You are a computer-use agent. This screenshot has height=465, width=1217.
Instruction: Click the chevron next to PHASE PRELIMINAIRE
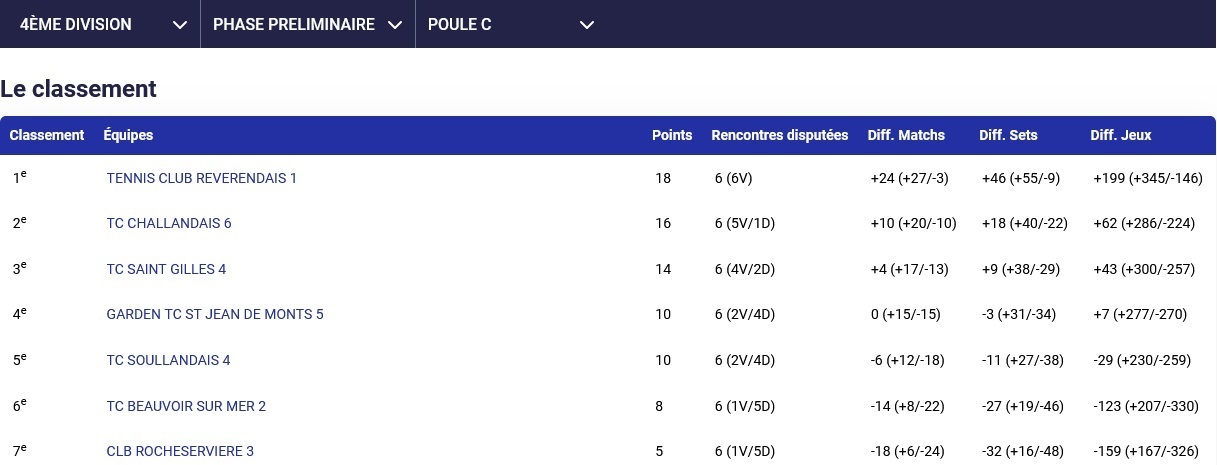click(395, 25)
